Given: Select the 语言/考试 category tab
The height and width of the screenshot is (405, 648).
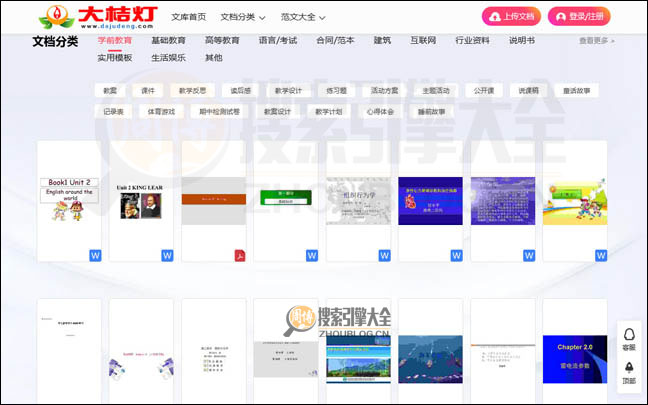Looking at the screenshot, I should tap(278, 40).
